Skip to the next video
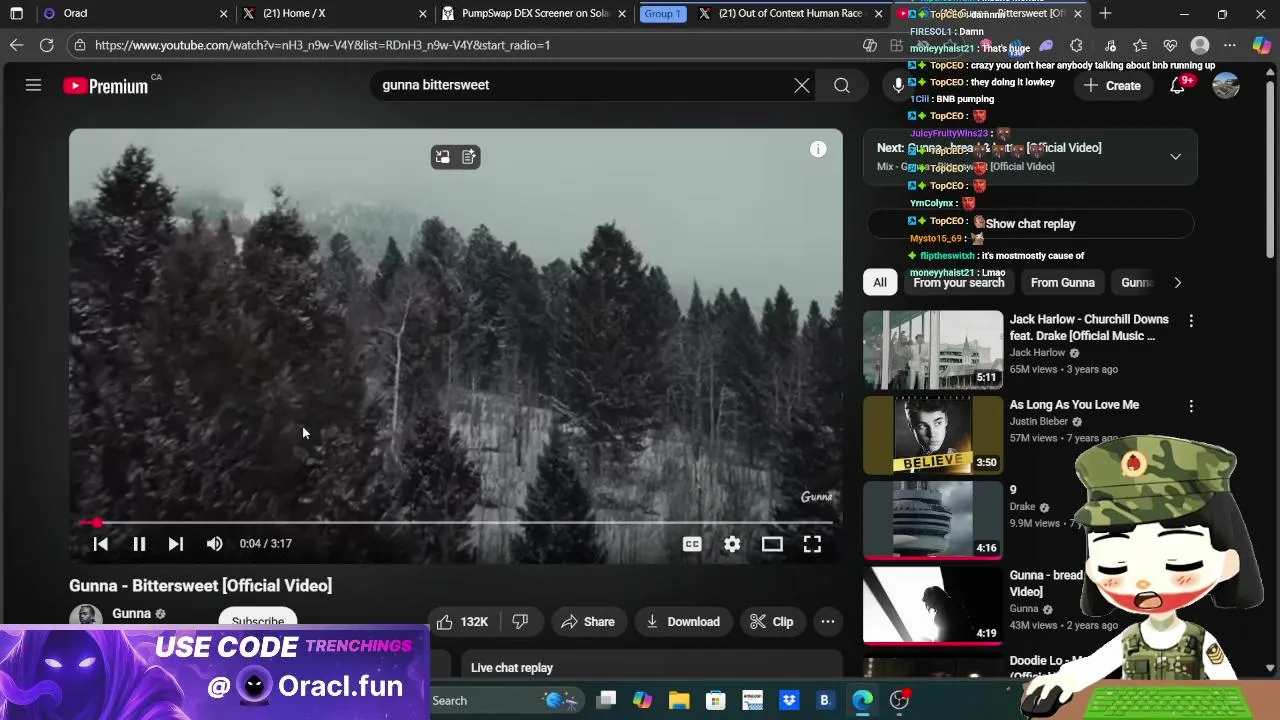Image resolution: width=1280 pixels, height=720 pixels. point(176,544)
